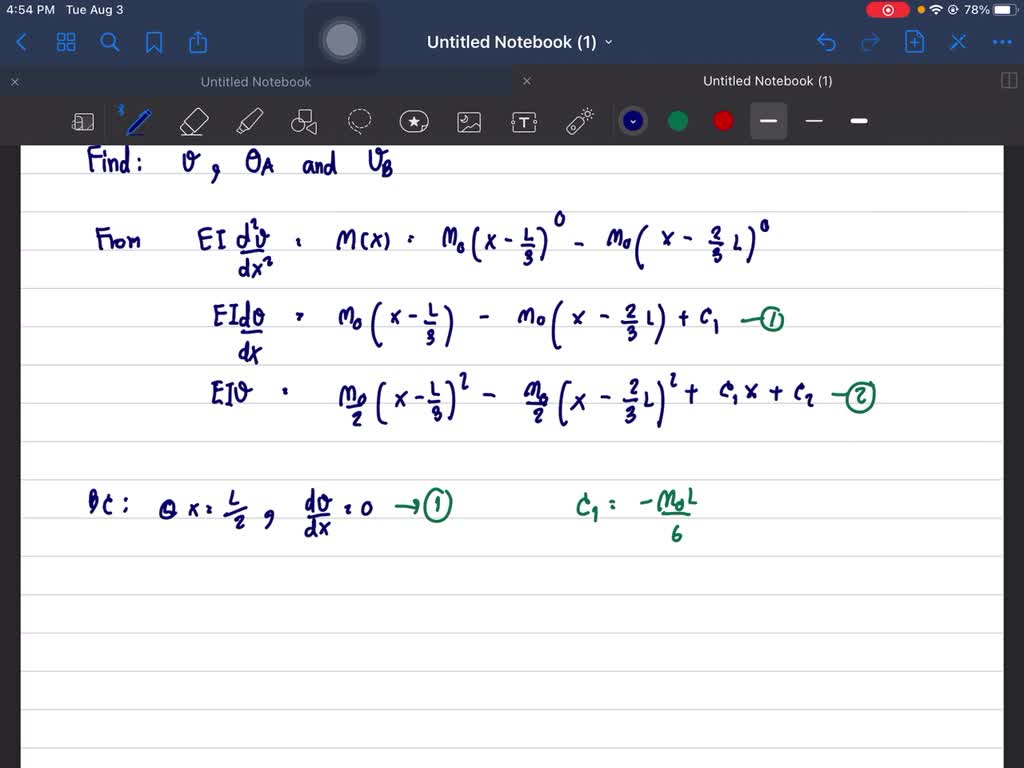
Task: Add a new page
Action: pyautogui.click(x=913, y=41)
